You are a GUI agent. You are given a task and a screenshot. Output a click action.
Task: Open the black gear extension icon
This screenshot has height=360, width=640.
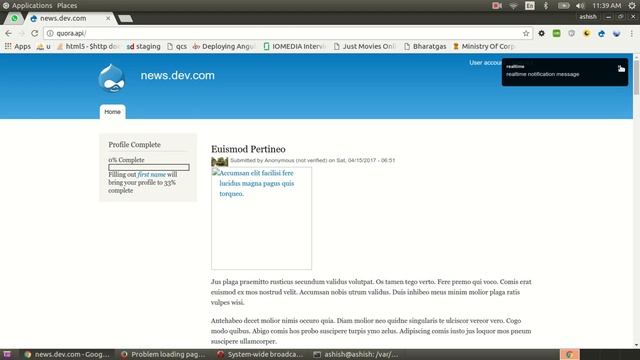(542, 33)
